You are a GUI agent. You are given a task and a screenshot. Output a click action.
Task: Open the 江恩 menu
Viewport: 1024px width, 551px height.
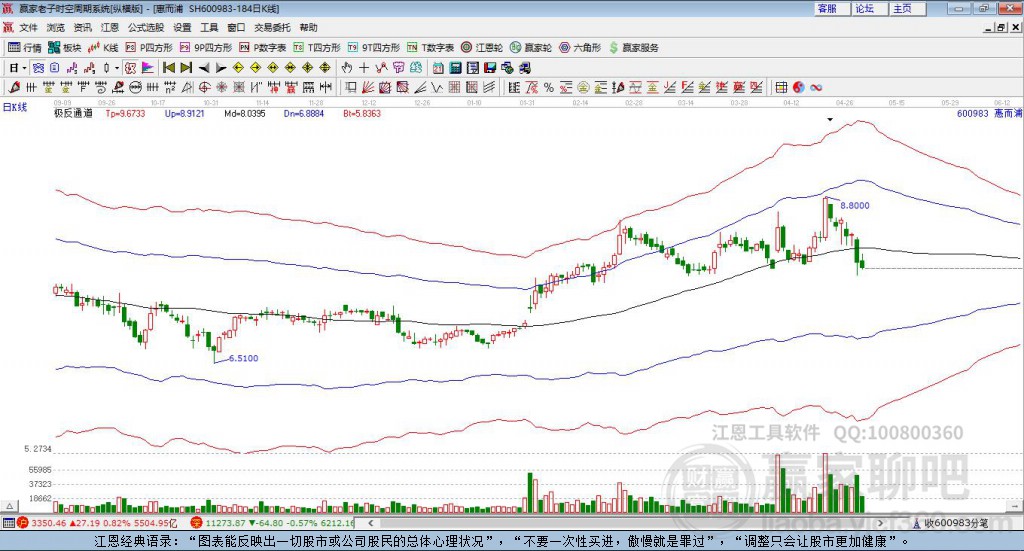click(x=110, y=27)
